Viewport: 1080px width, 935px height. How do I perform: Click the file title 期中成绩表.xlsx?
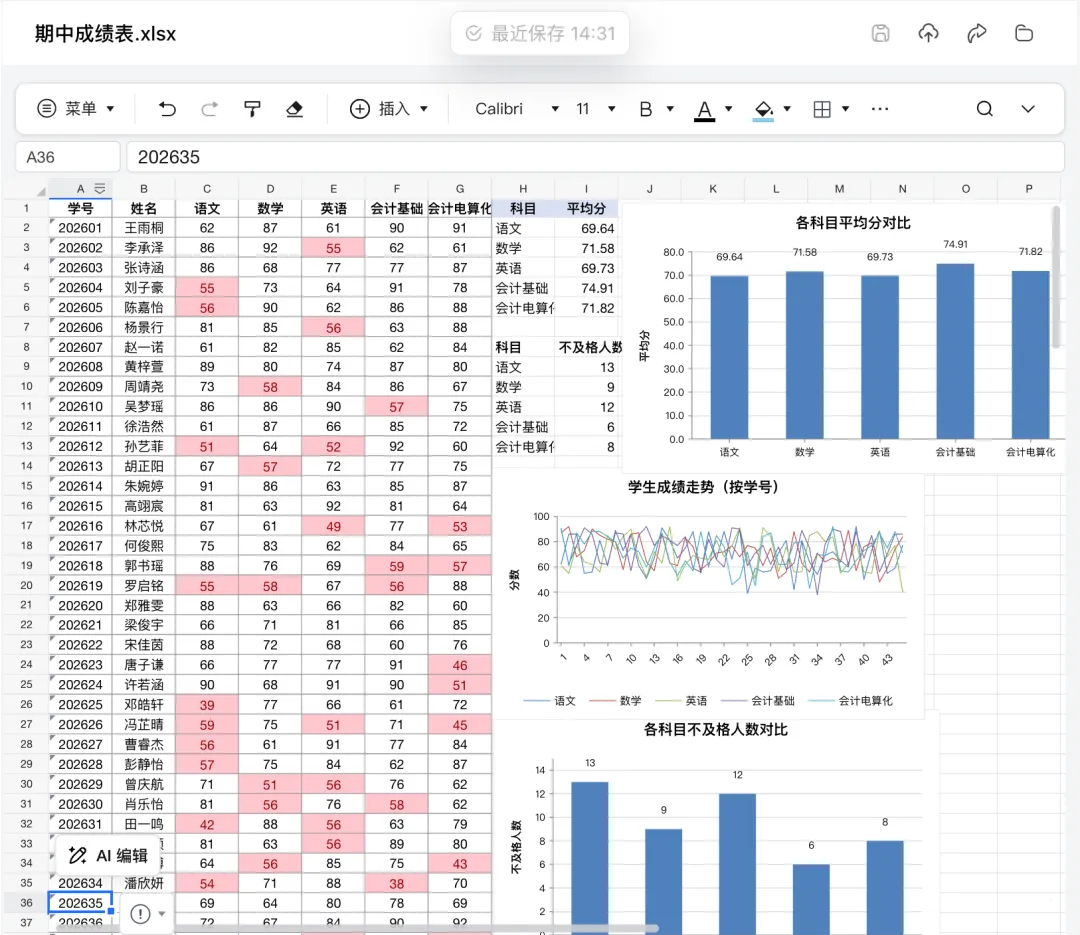point(105,34)
